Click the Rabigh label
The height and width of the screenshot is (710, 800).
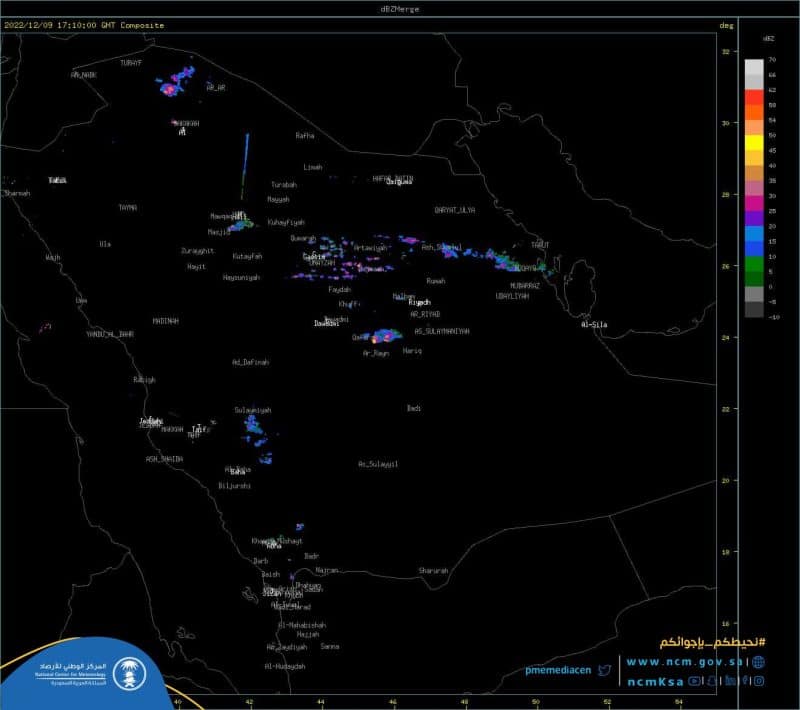point(144,379)
